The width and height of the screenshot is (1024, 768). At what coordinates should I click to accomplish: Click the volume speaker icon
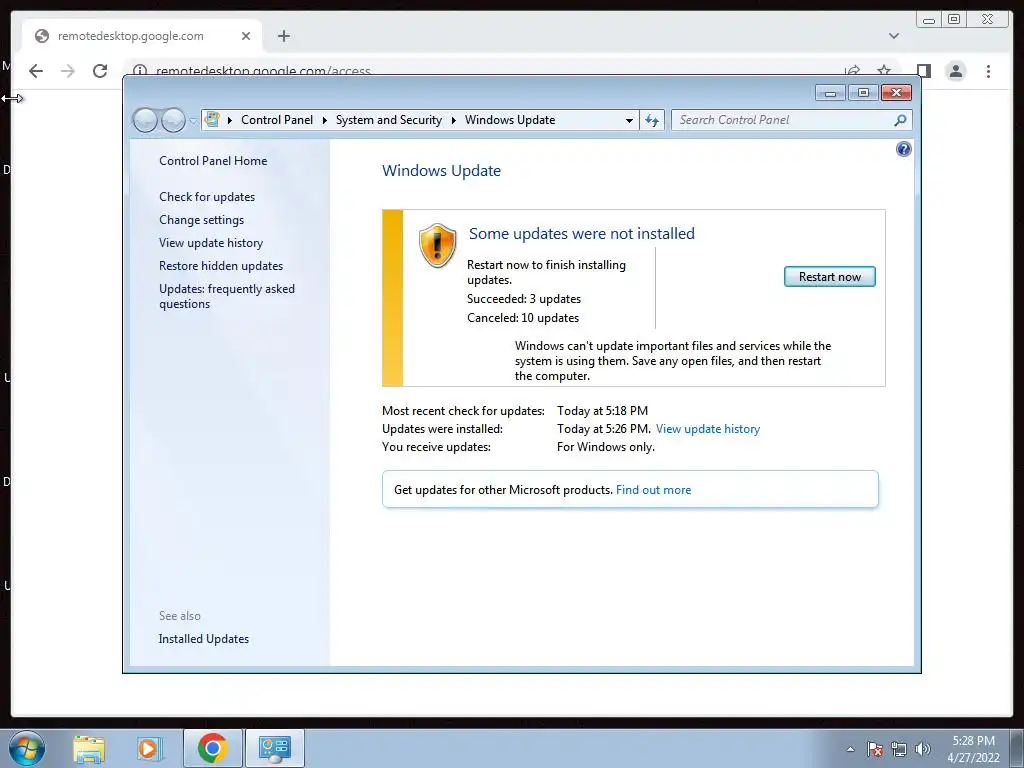click(923, 749)
